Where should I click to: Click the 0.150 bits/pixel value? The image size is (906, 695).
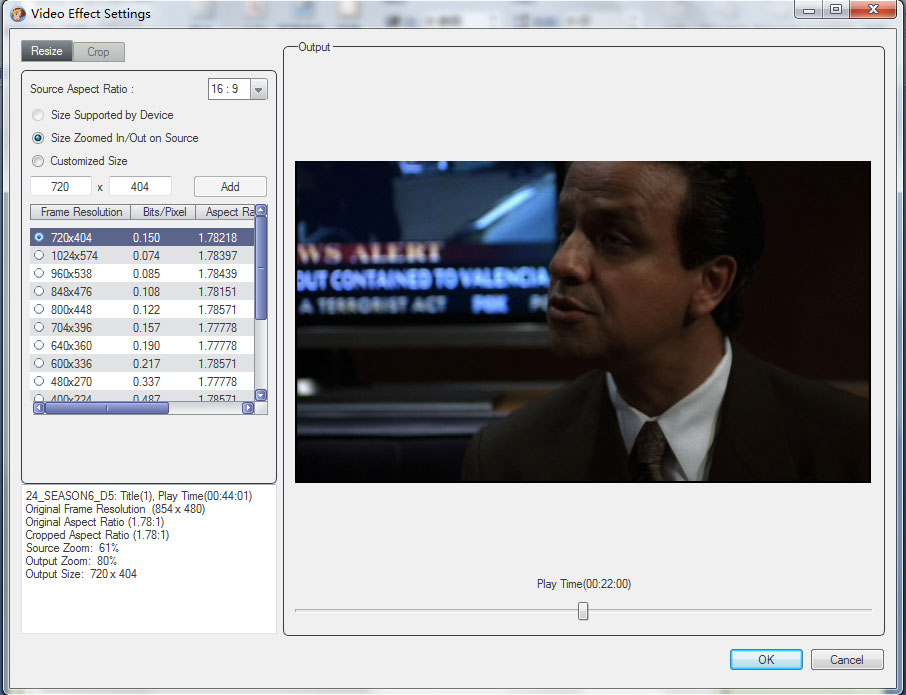click(146, 237)
